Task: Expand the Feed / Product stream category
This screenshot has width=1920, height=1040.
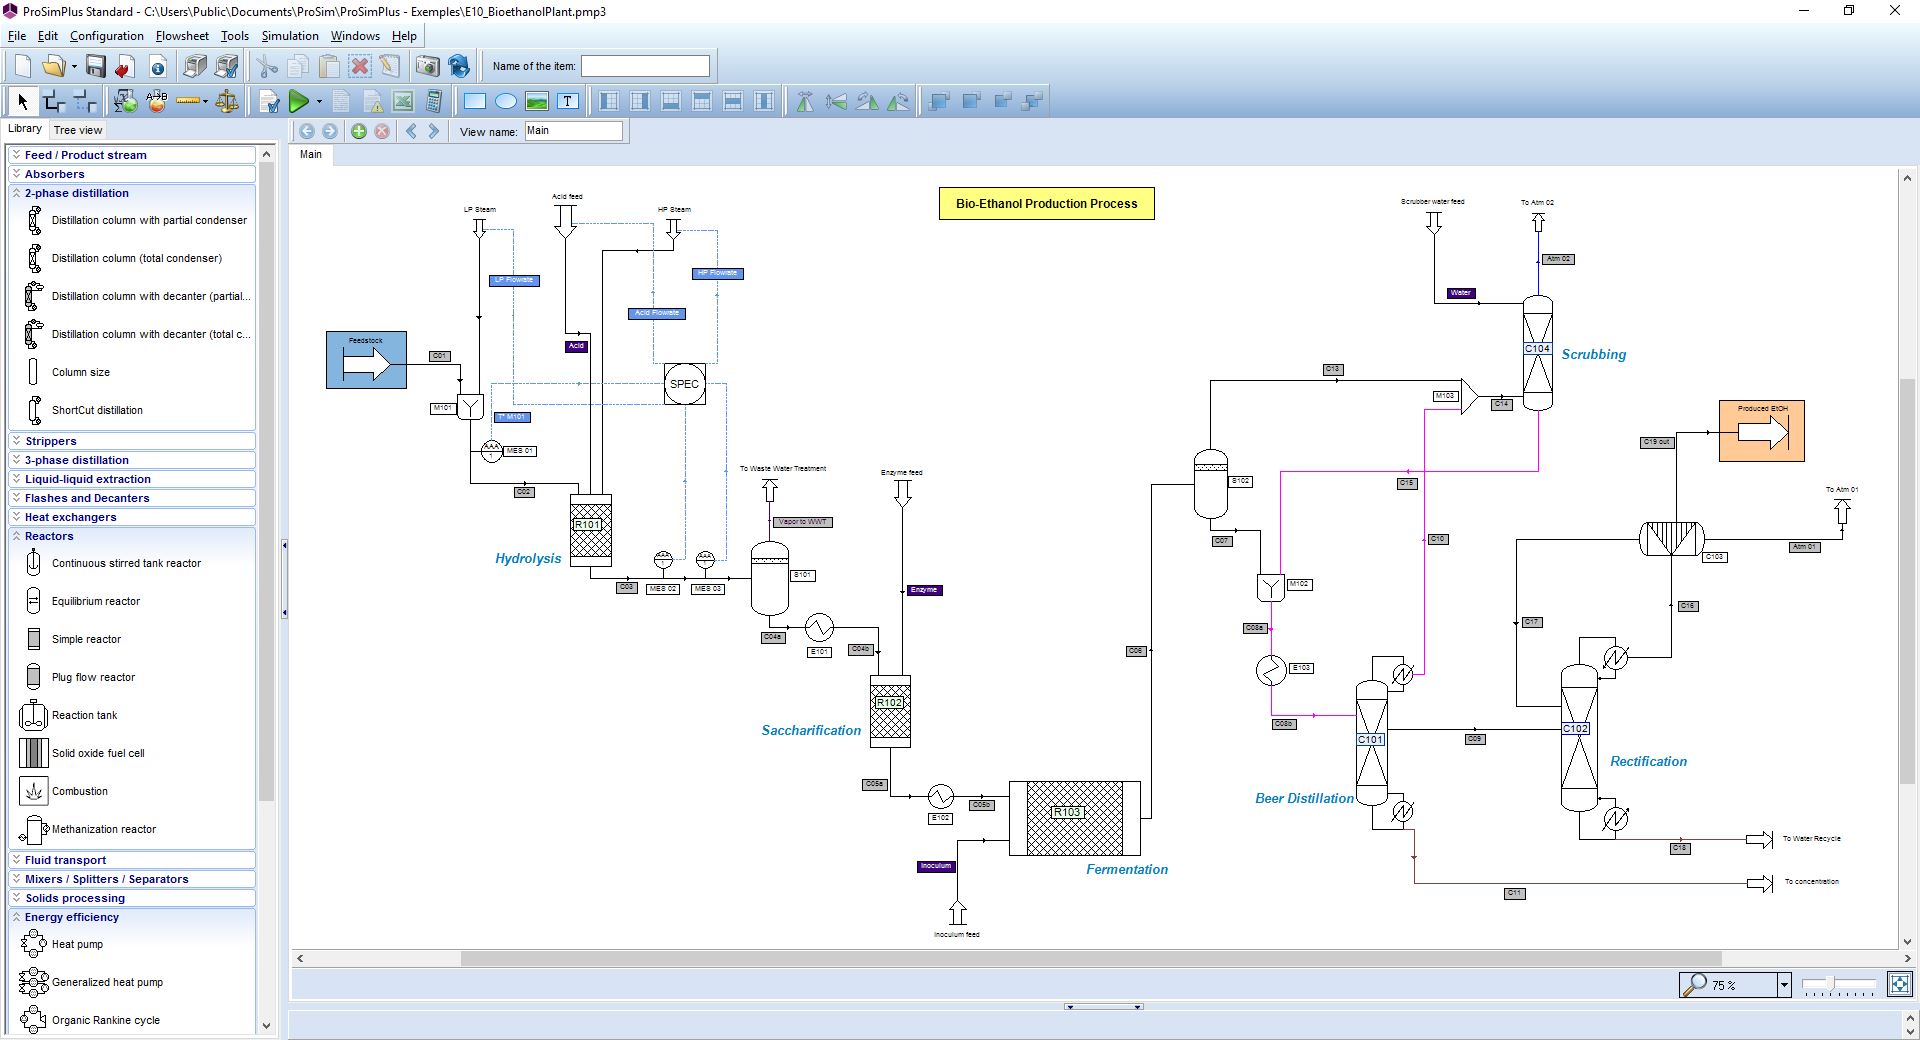Action: (85, 155)
